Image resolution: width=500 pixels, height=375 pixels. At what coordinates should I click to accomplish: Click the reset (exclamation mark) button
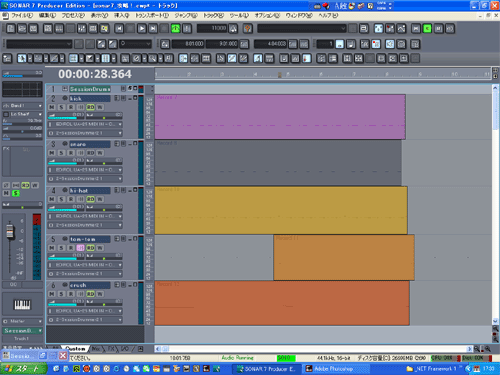187,29
